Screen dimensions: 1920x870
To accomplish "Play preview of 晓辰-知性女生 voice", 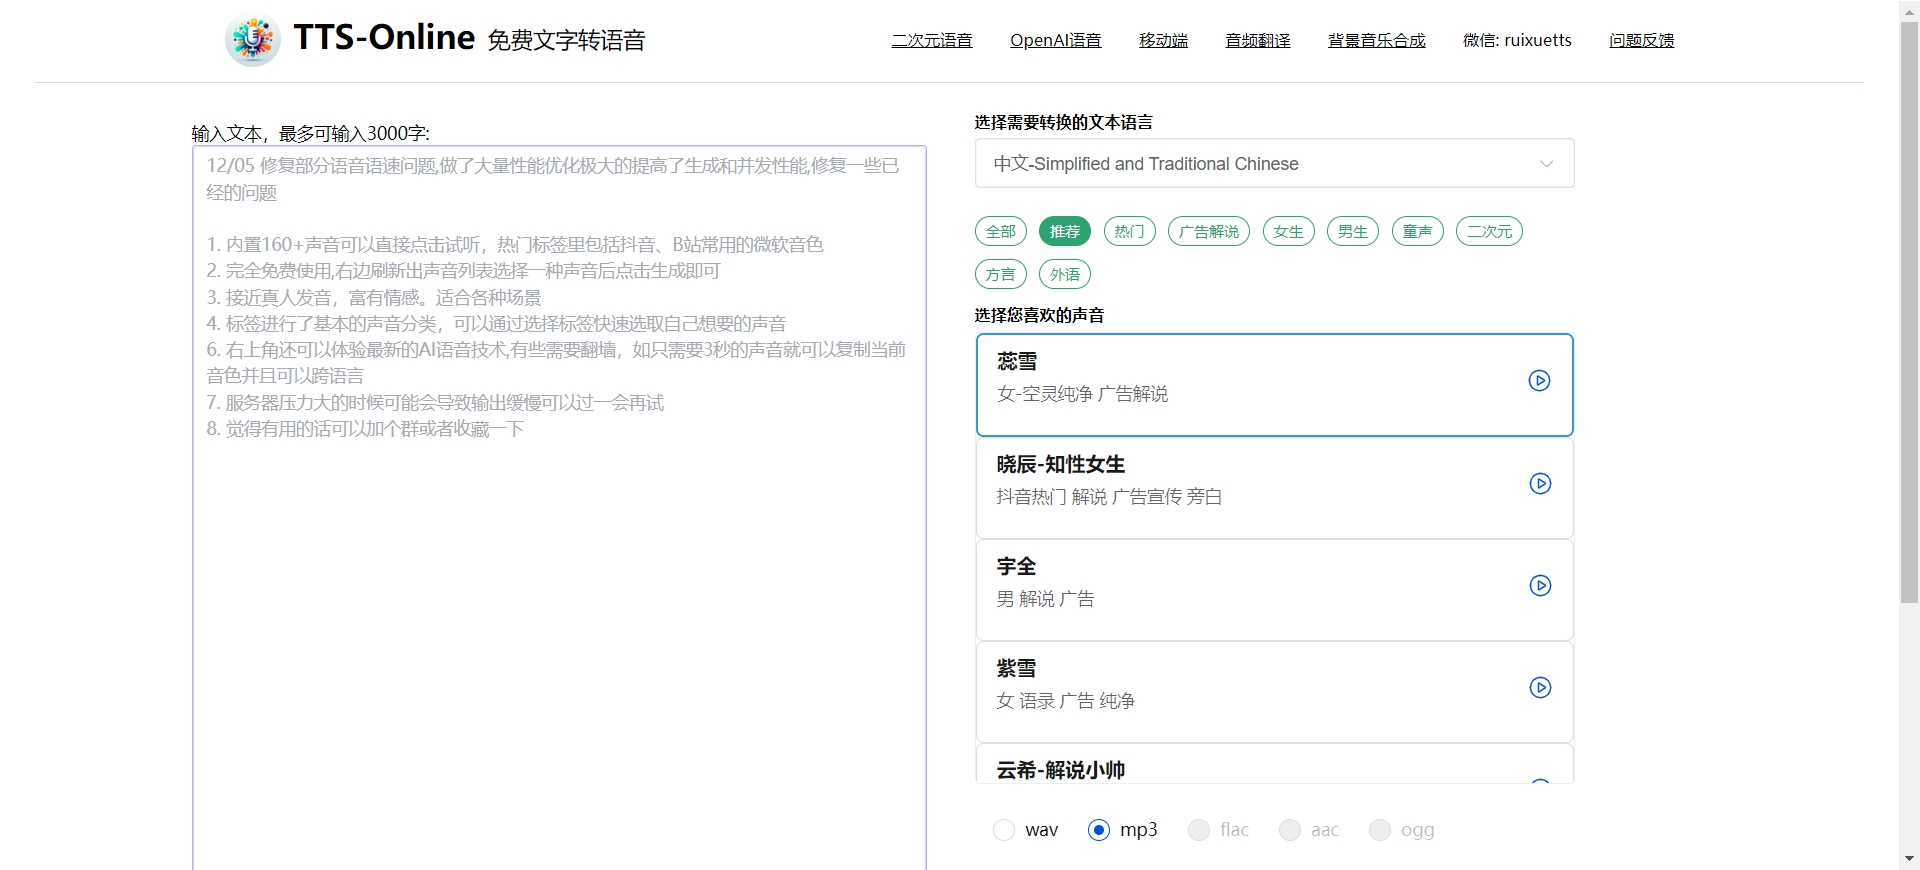I will 1541,484.
